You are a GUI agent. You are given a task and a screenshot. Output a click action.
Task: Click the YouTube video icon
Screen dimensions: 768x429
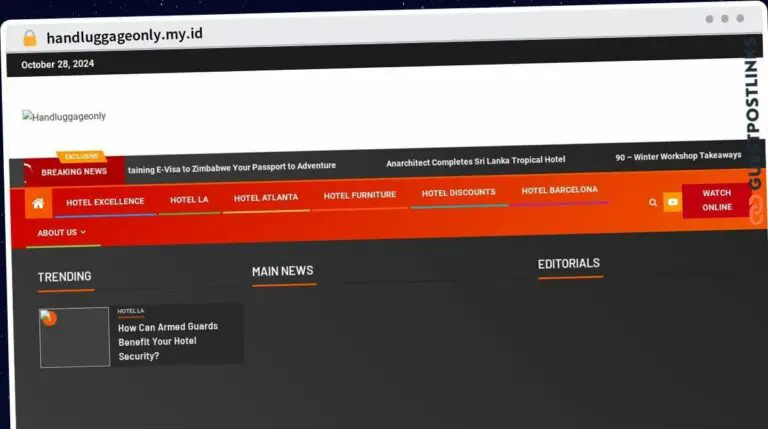pyautogui.click(x=673, y=202)
